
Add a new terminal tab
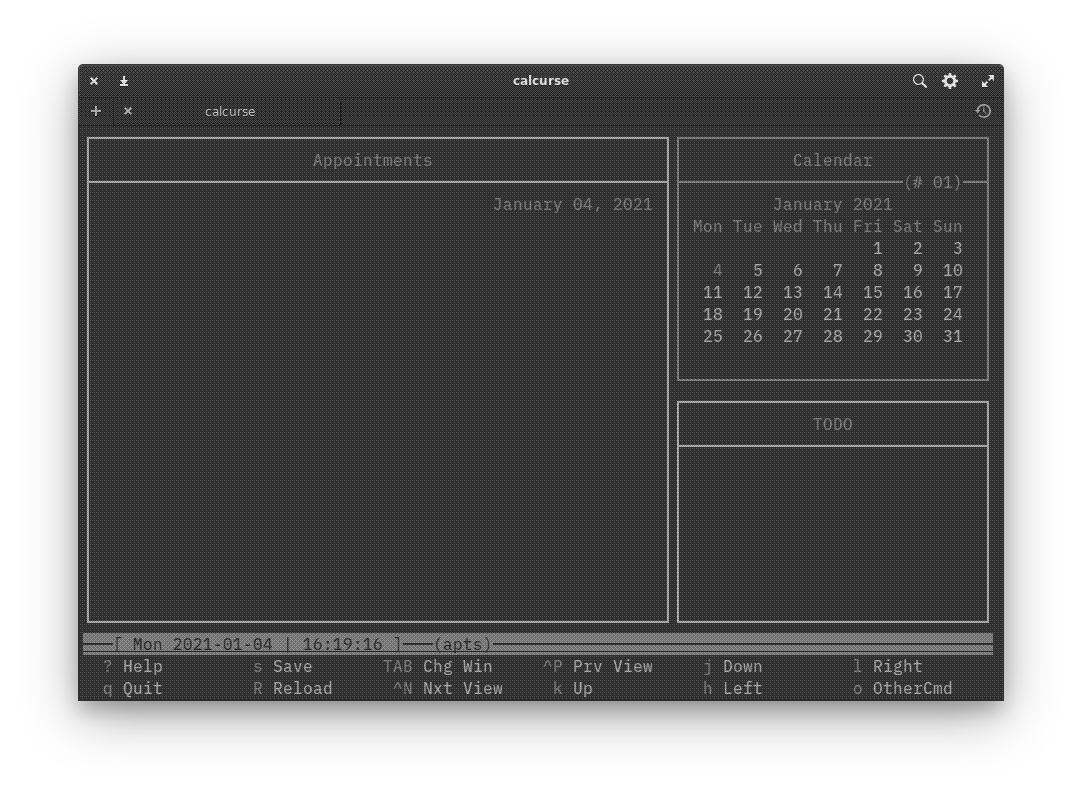click(96, 111)
